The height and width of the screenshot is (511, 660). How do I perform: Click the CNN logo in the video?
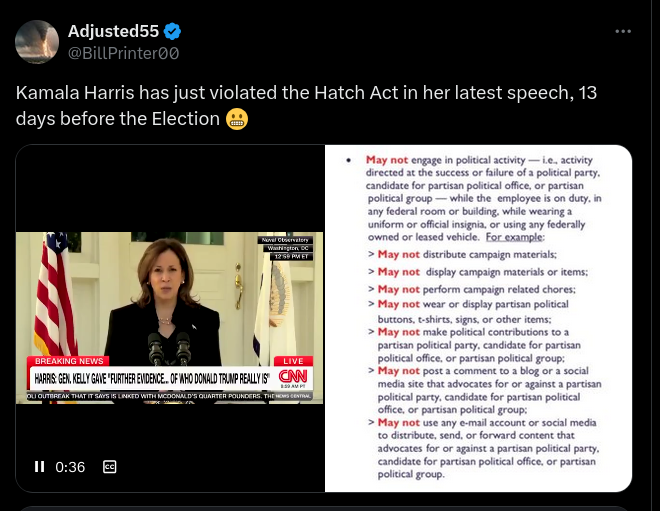[293, 376]
